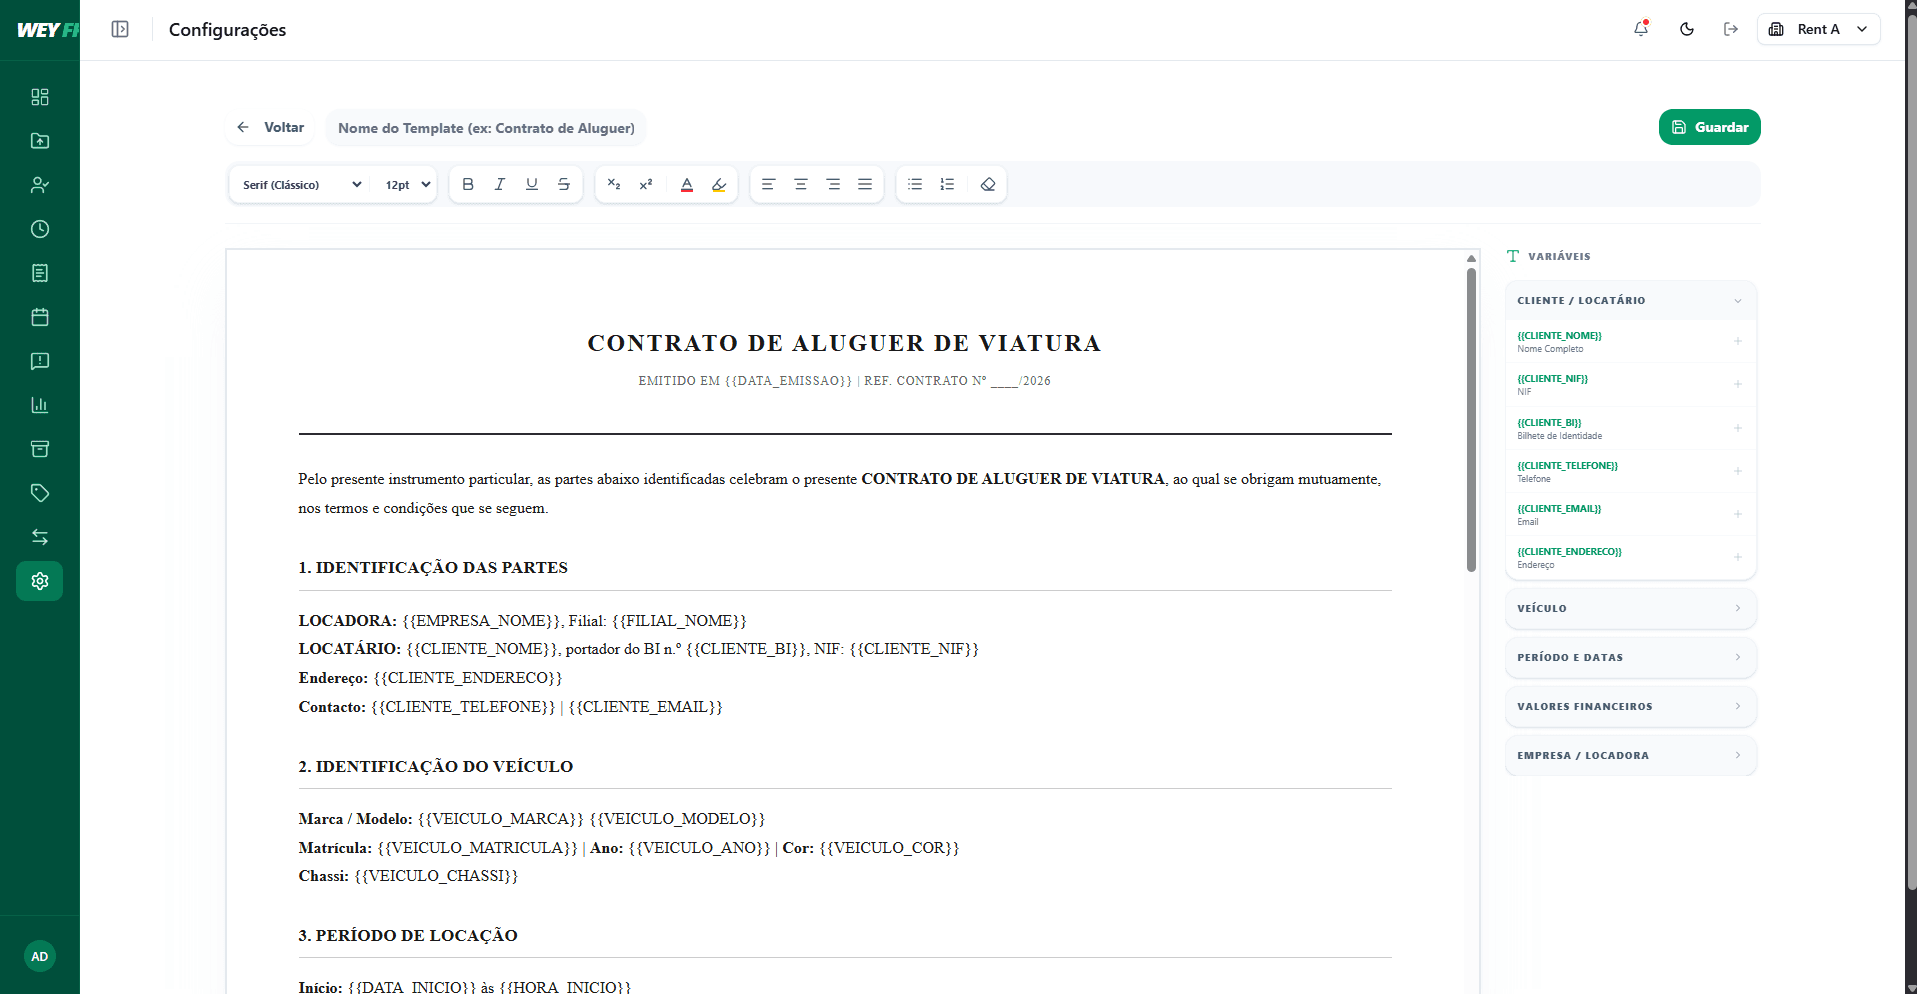
Task: Open the calendar icon in sidebar
Action: point(40,317)
